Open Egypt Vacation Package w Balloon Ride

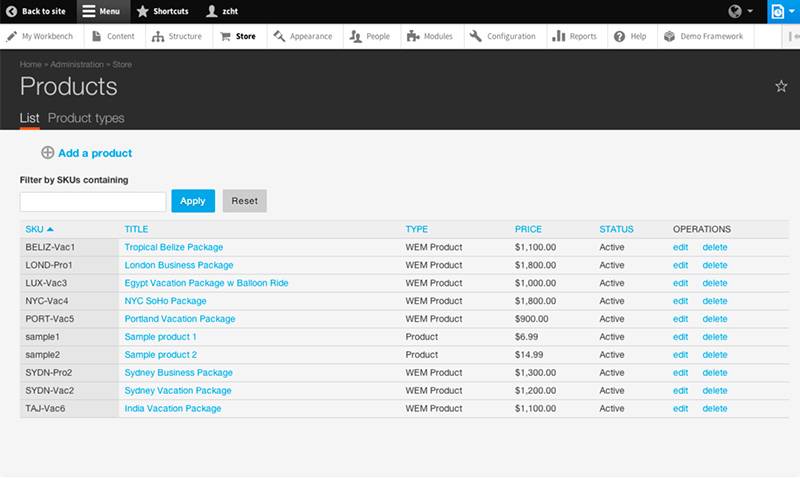[x=206, y=283]
